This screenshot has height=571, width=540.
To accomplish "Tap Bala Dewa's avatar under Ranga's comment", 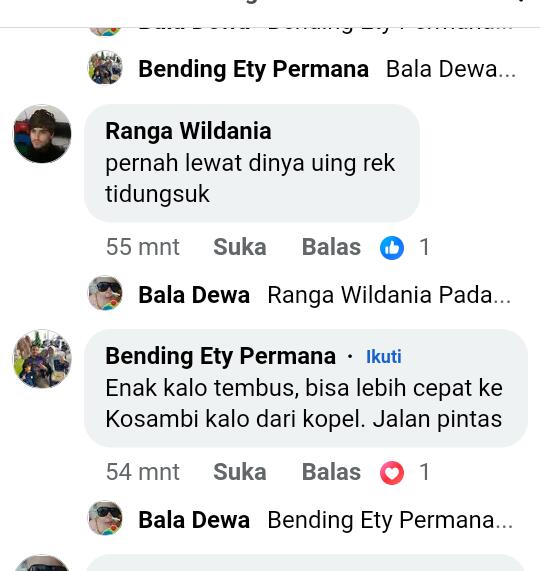I will 105,293.
